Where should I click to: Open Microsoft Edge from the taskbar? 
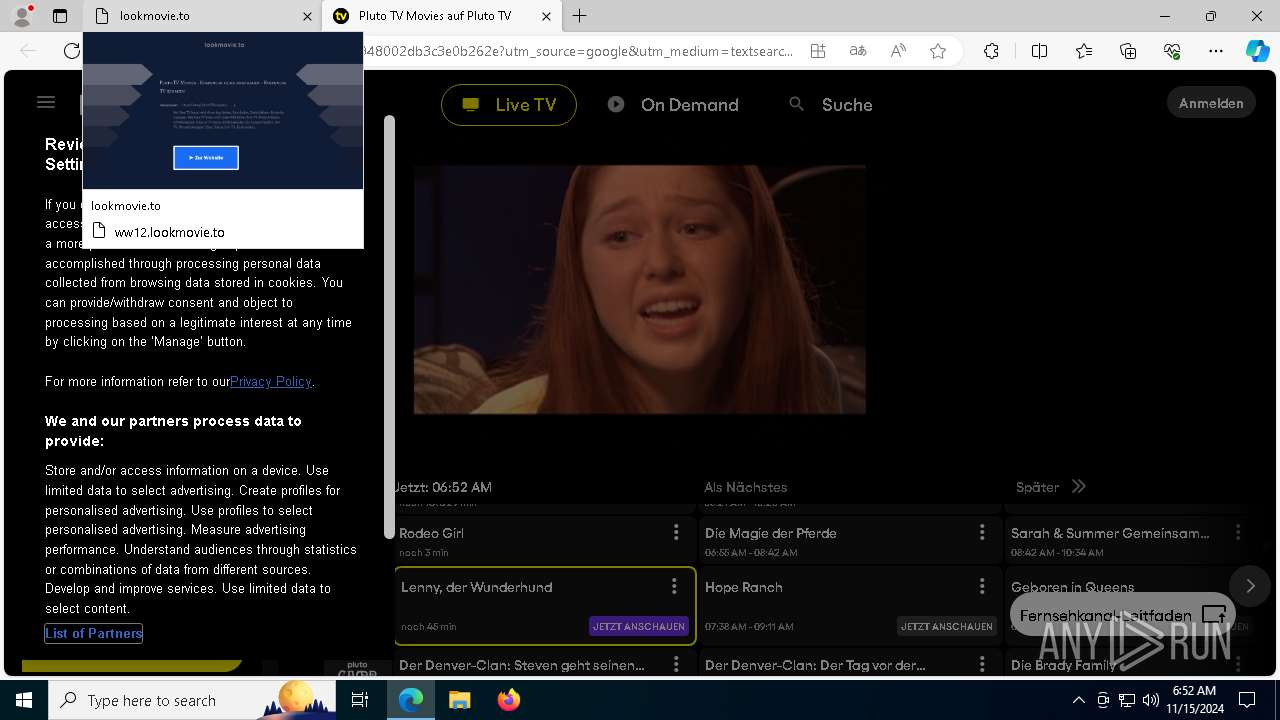click(411, 700)
